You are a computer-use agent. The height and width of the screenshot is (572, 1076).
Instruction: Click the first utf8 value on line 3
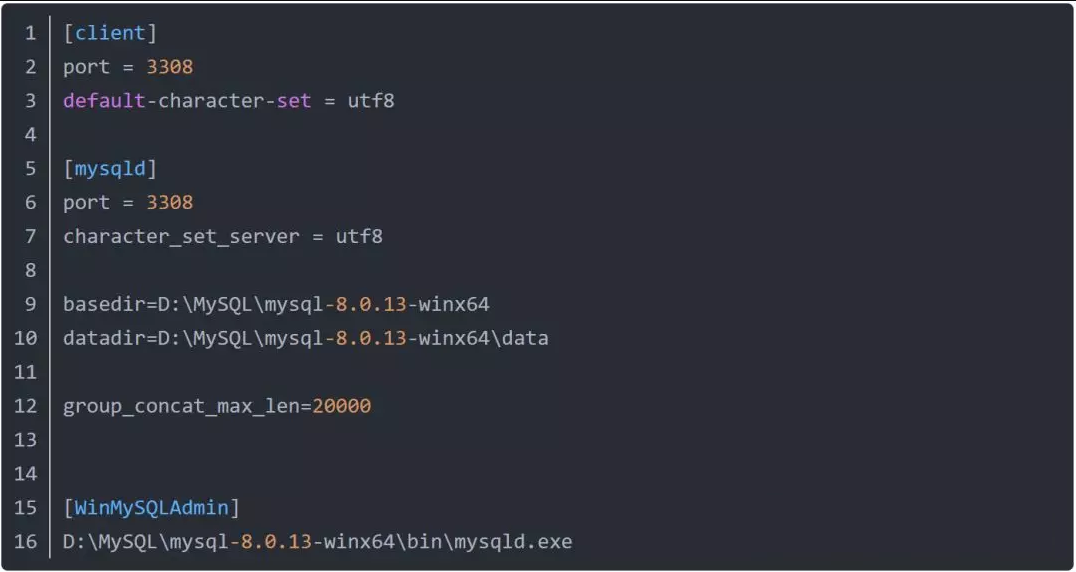click(371, 101)
